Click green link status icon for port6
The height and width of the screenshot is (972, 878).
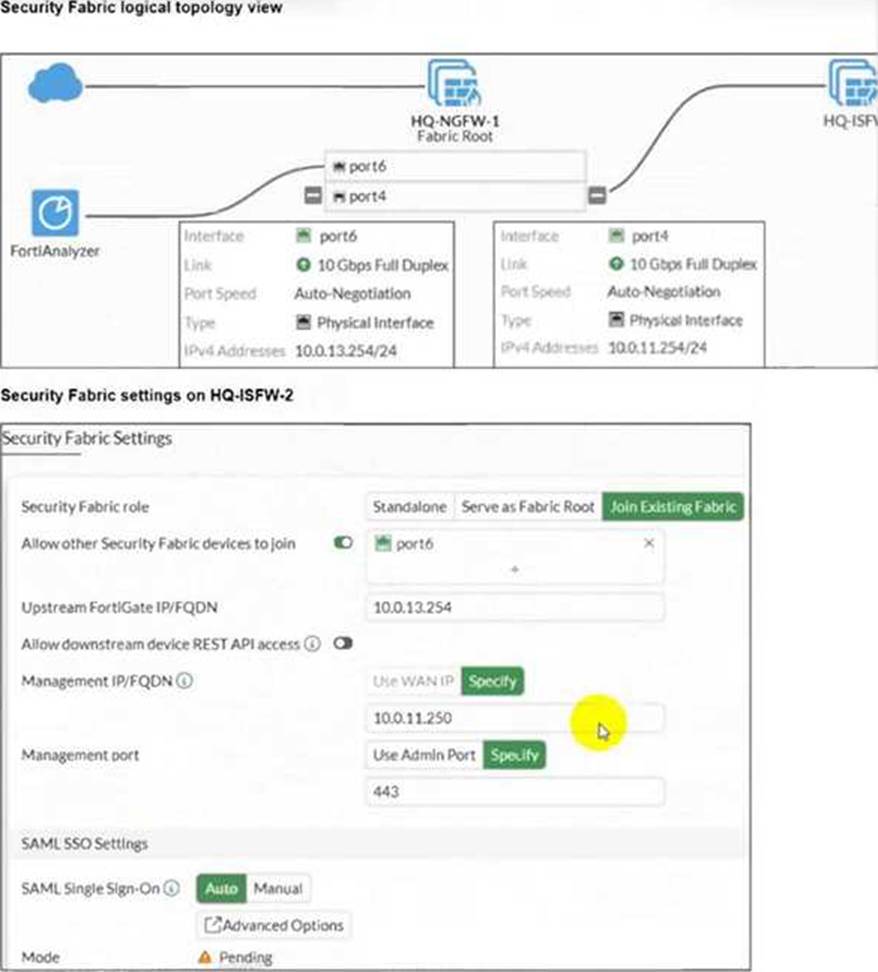(x=303, y=265)
